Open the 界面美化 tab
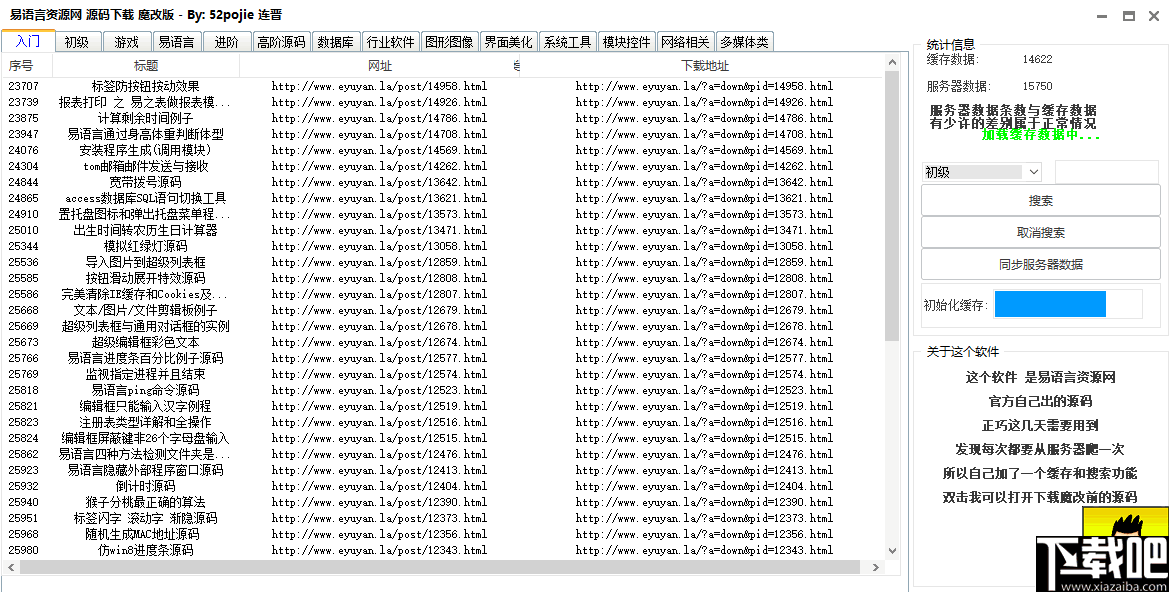This screenshot has width=1171, height=592. tap(509, 43)
